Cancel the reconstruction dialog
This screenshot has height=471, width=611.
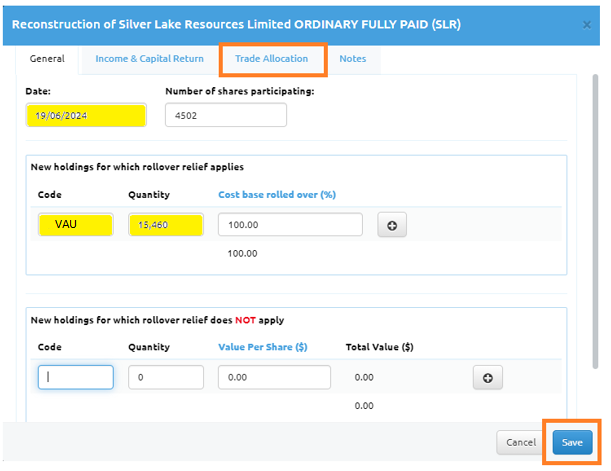(x=521, y=442)
